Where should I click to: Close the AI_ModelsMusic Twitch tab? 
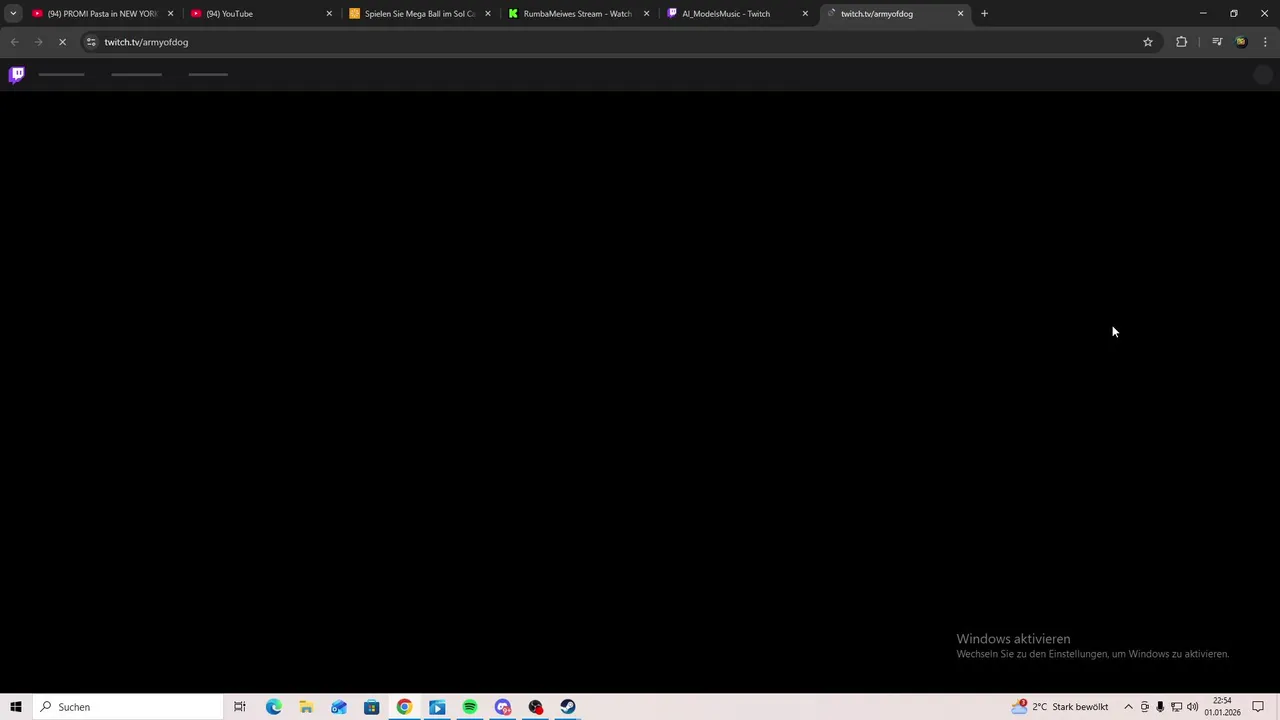pos(805,14)
